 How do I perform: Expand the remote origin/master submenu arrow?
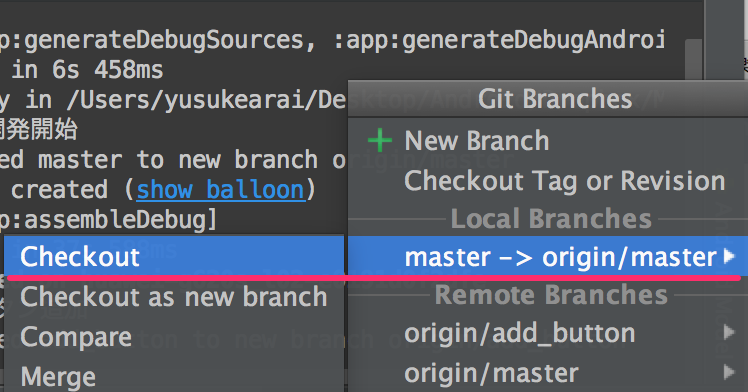click(728, 371)
